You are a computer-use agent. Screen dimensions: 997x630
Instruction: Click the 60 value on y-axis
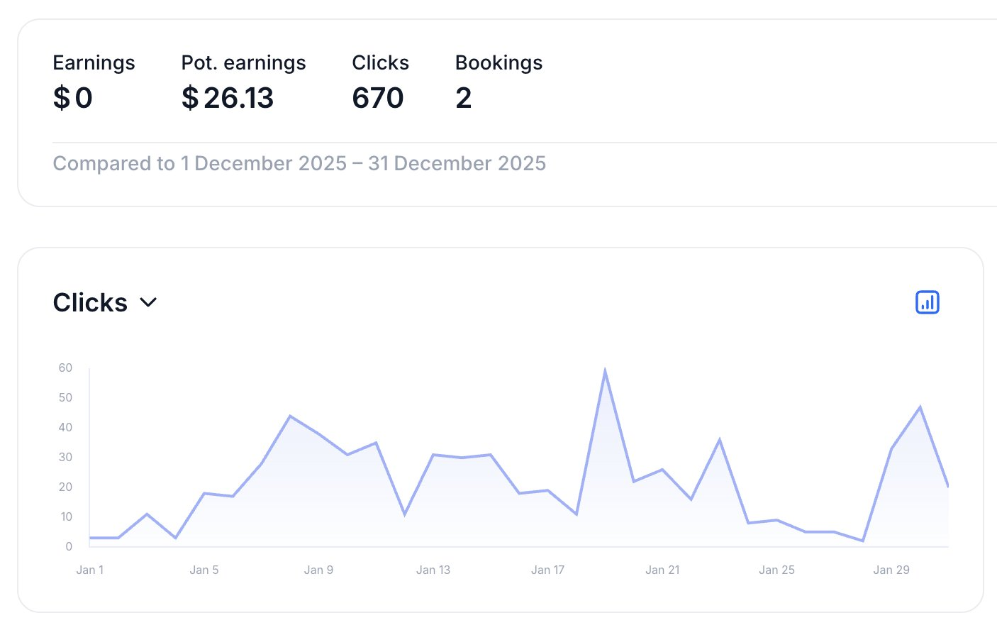click(65, 367)
